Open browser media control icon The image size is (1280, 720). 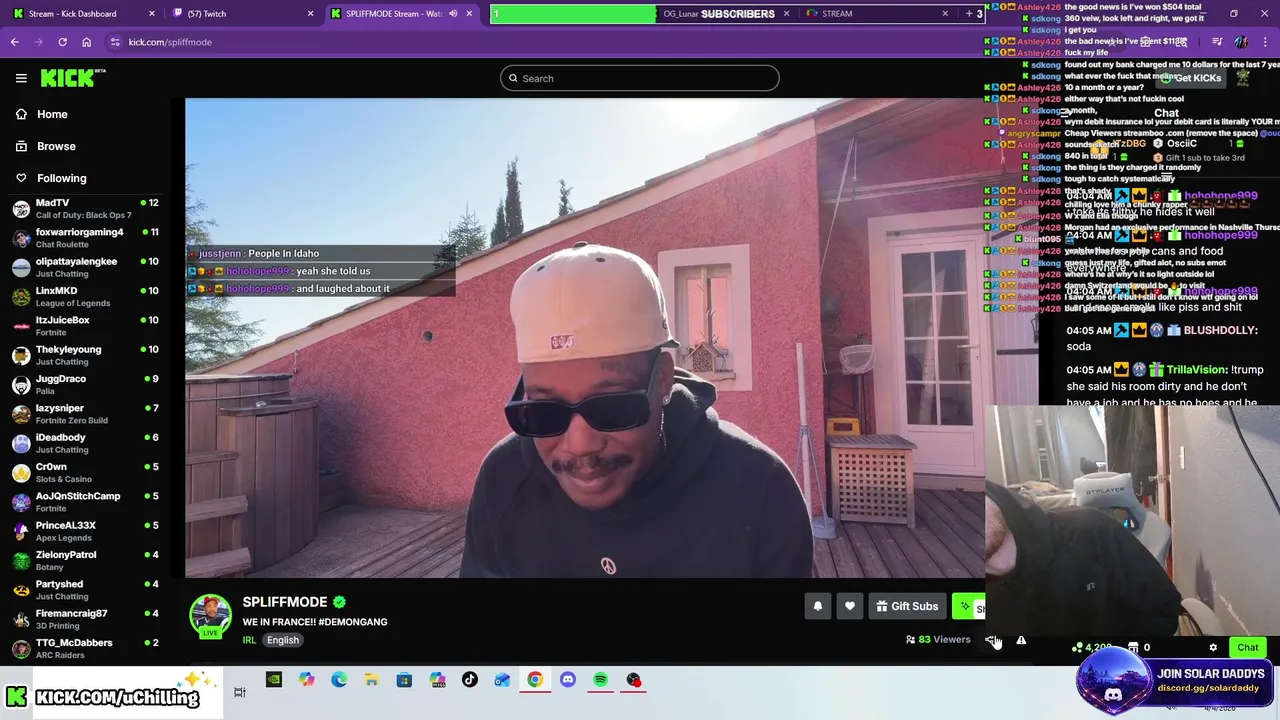tap(1217, 42)
